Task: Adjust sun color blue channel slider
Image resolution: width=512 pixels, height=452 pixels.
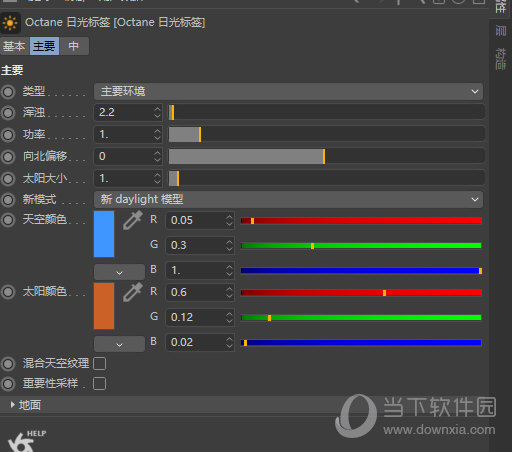Action: pos(361,343)
